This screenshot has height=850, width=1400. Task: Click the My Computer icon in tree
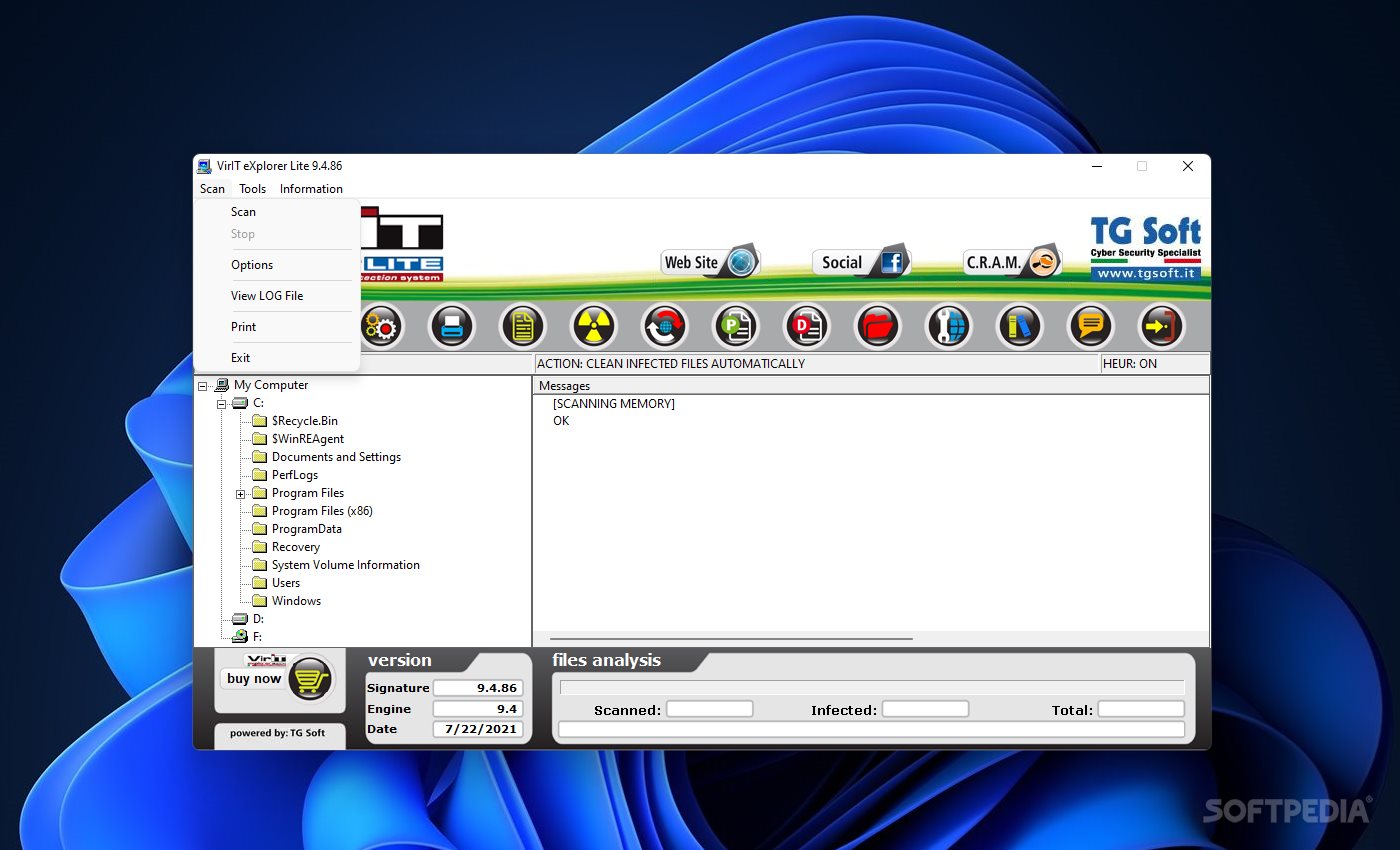point(221,385)
